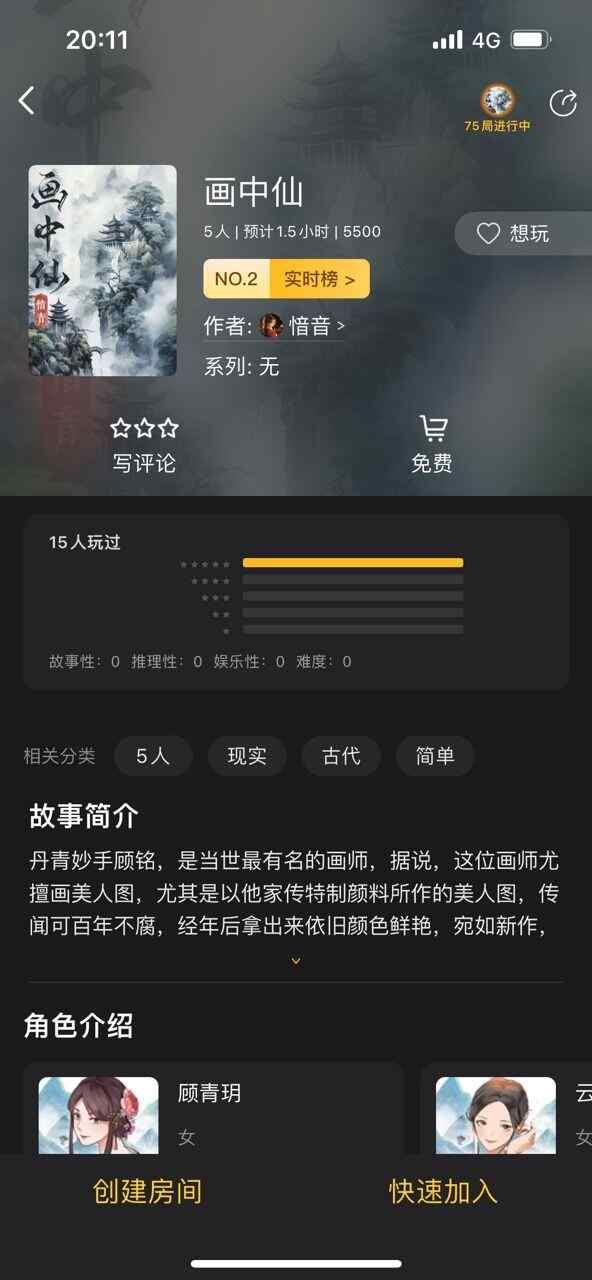
Task: Tap the back arrow icon
Action: [27, 100]
